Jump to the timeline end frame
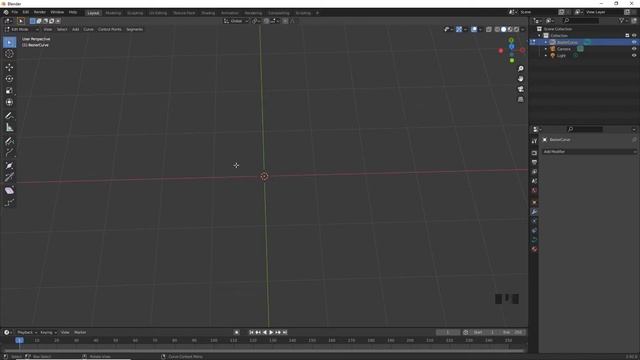Viewport: 640px width, 360px height. click(285, 332)
